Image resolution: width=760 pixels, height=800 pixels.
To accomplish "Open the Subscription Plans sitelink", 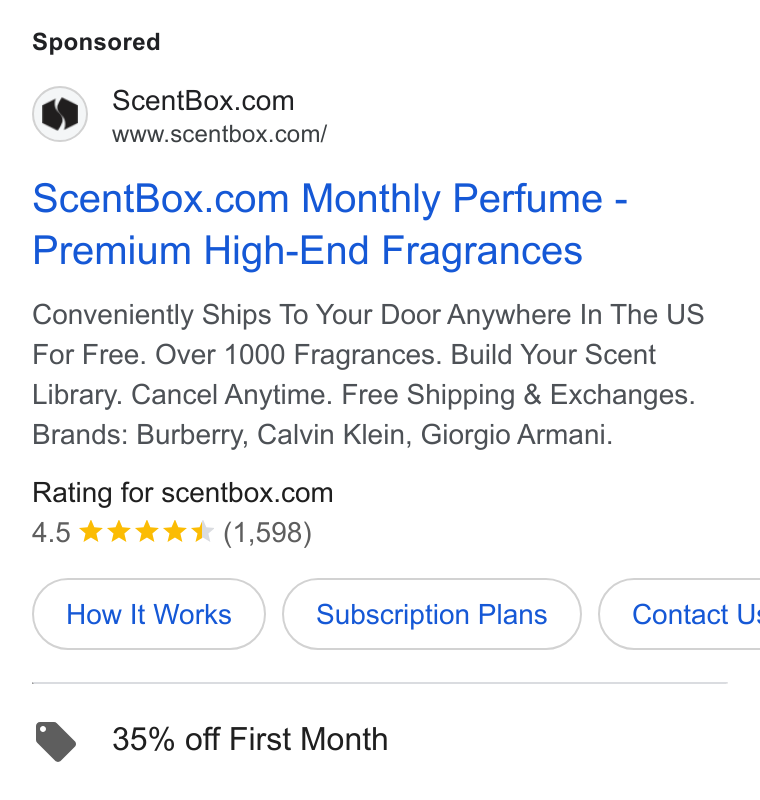I will pos(432,614).
